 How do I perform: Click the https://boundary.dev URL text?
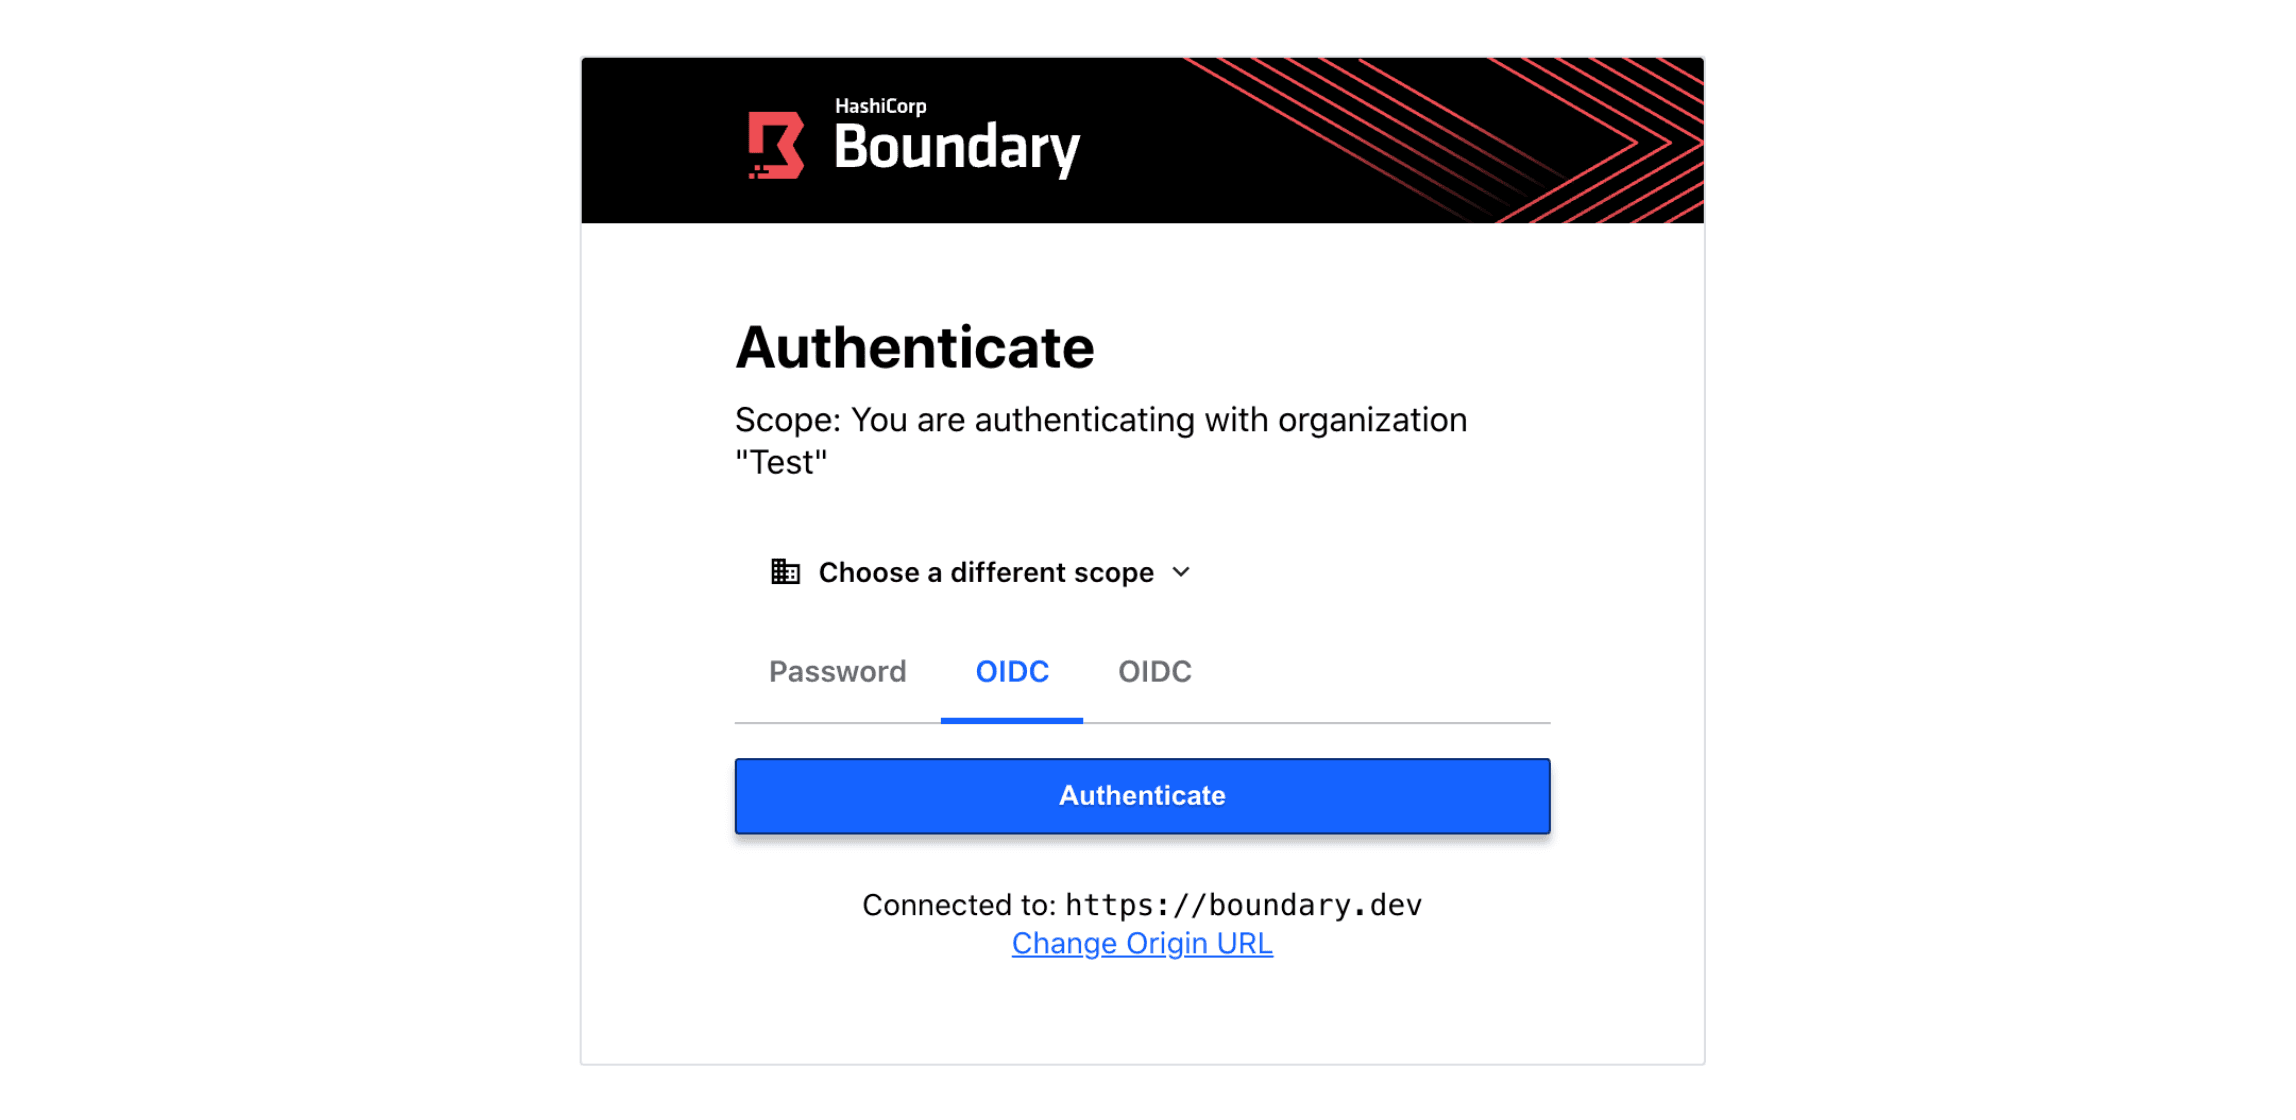[1243, 905]
